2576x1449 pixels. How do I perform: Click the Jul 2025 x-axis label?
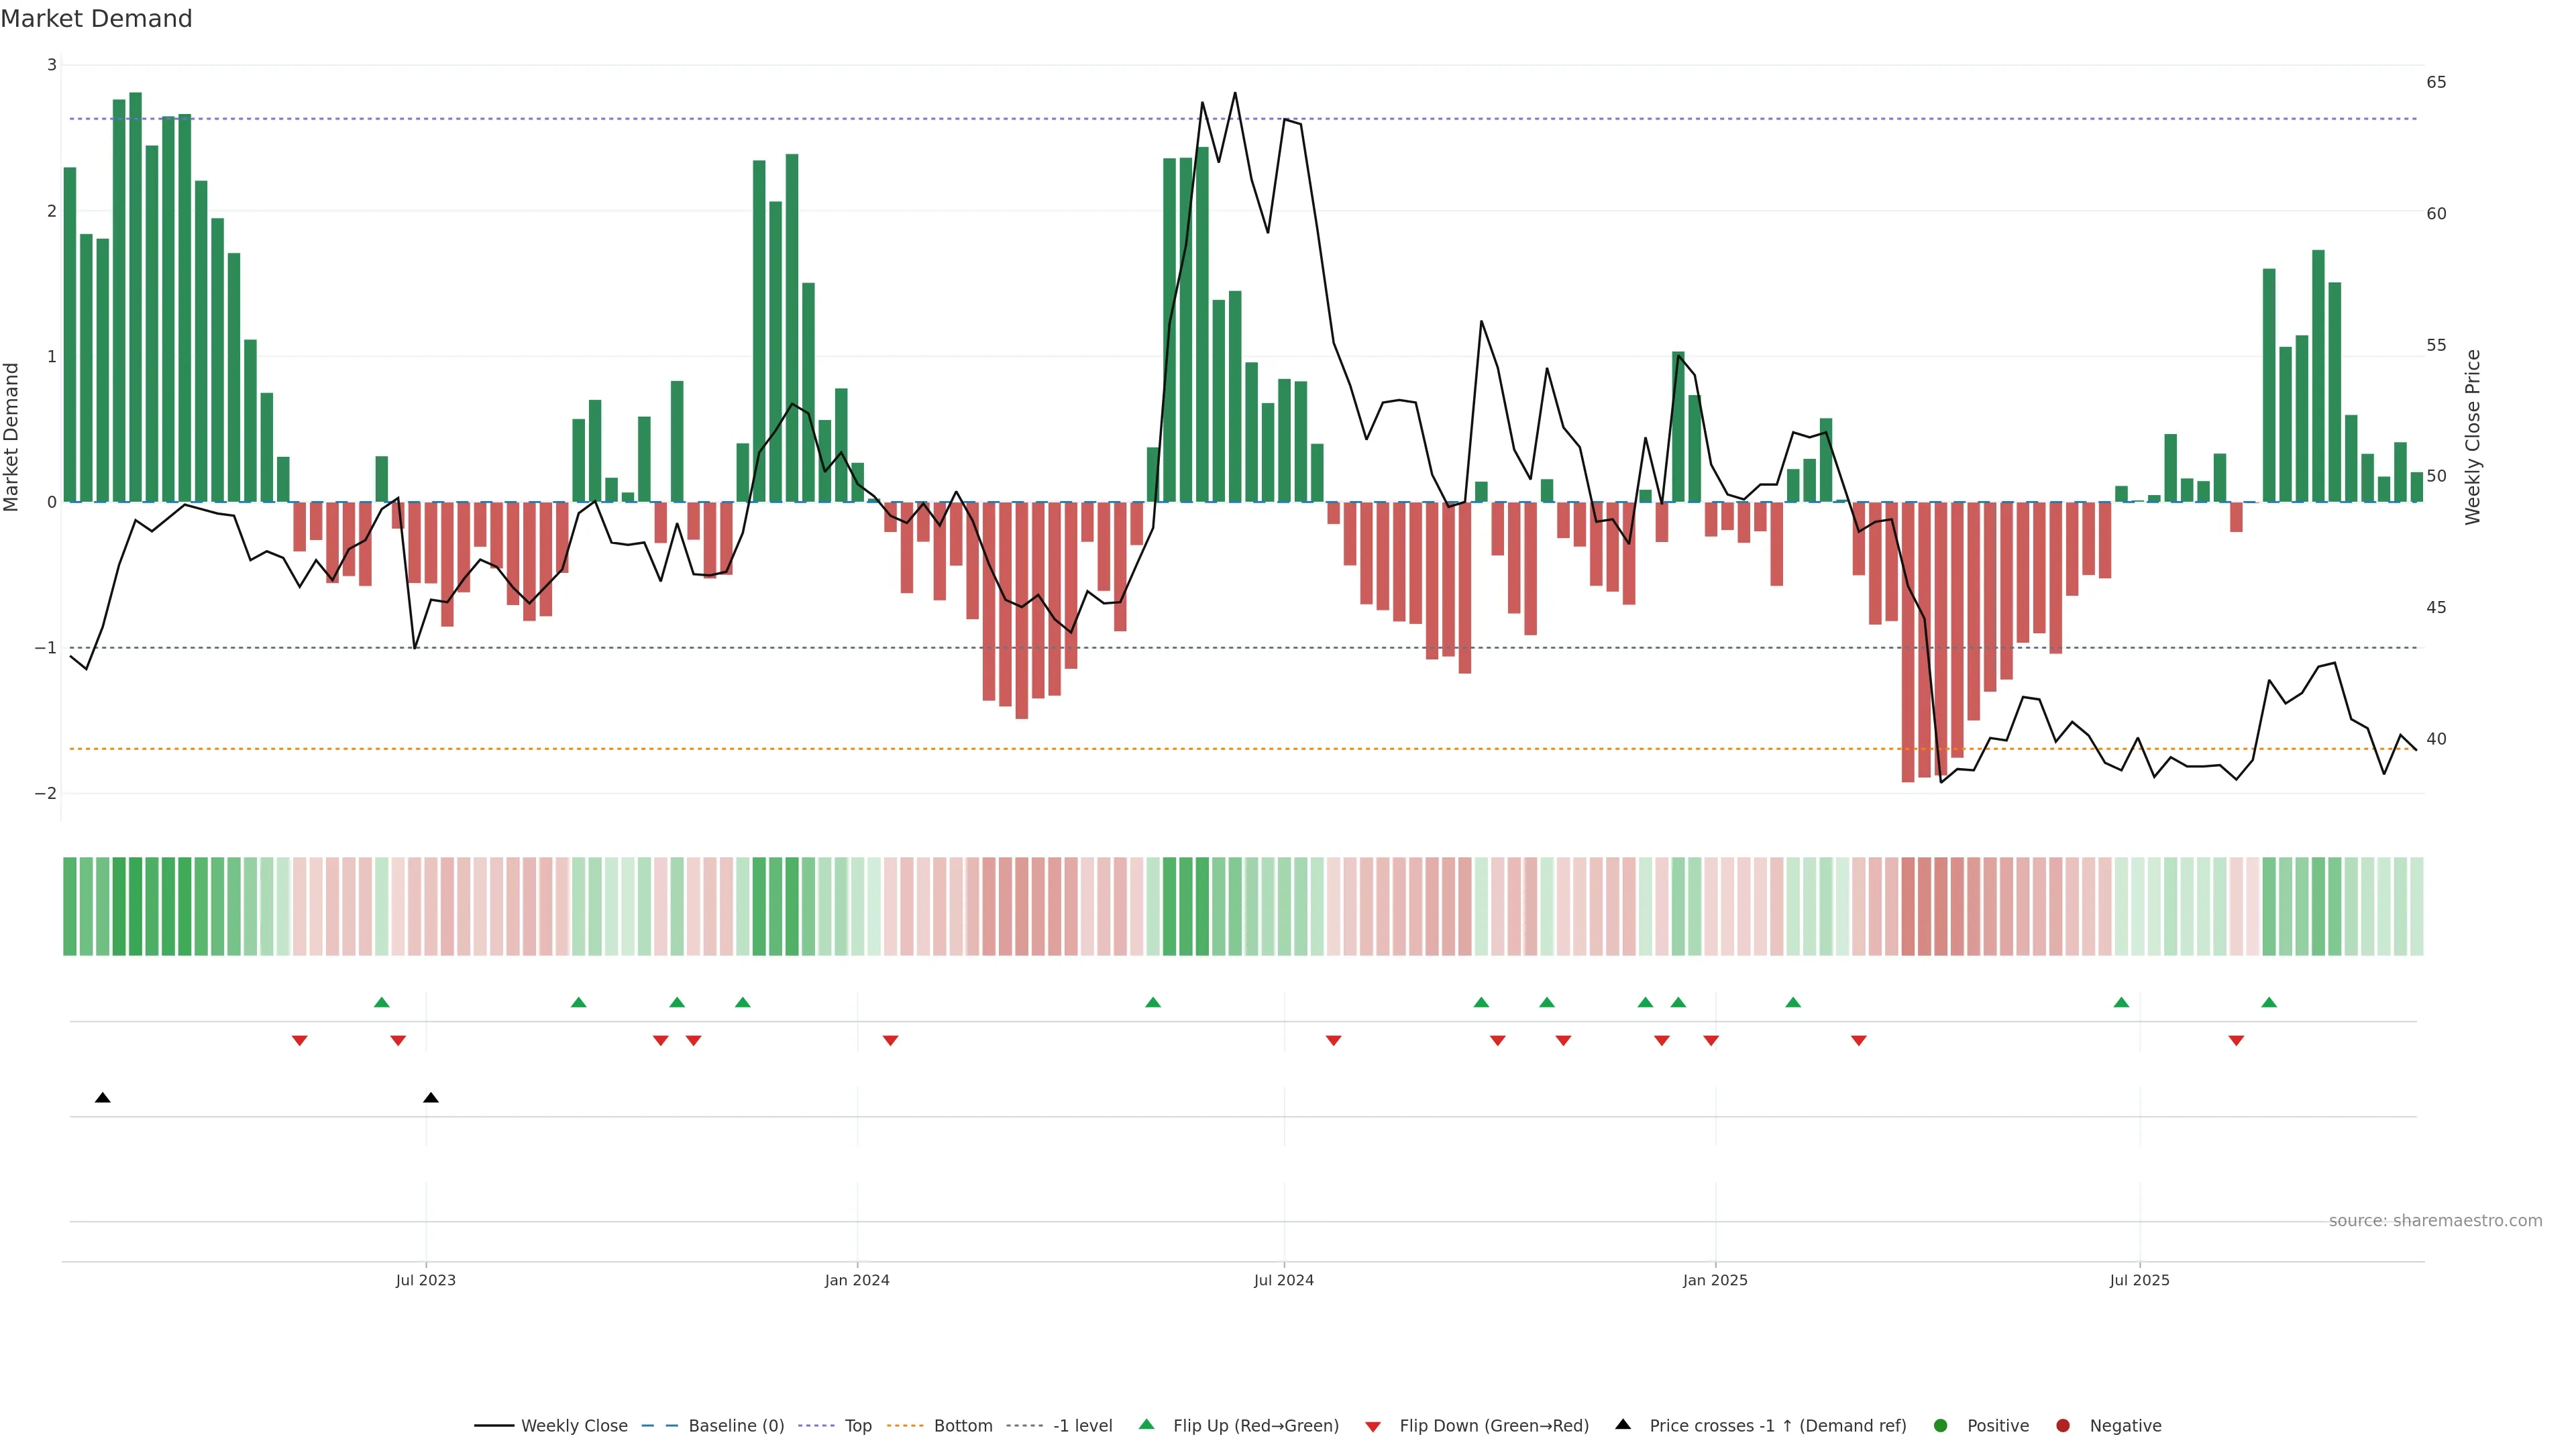[2139, 1280]
